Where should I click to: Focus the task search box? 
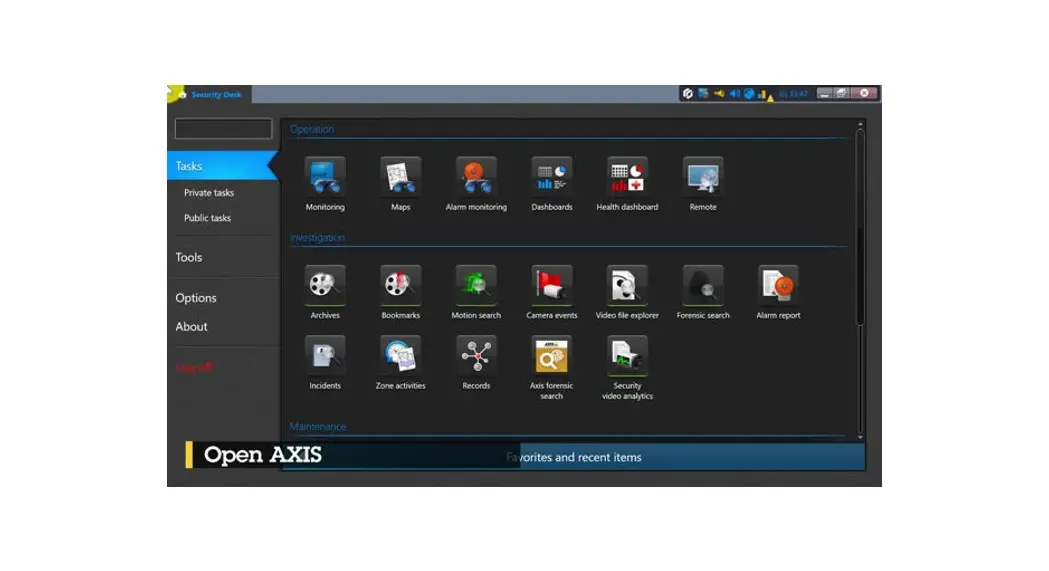(223, 128)
